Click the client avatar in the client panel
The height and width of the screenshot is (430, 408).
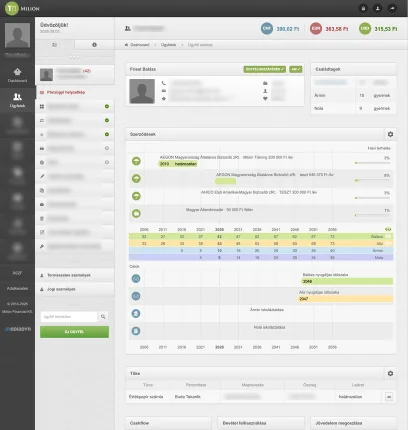tap(46, 75)
